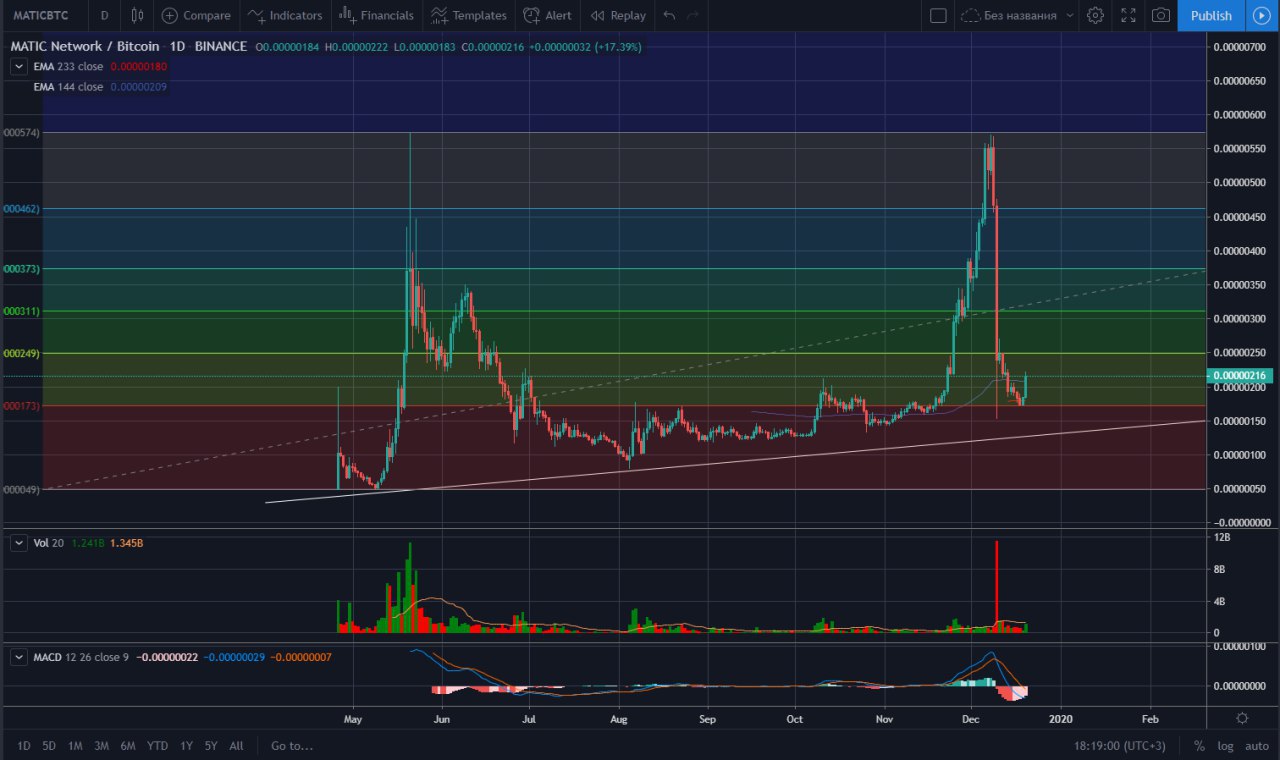Collapse the indicator legend under the chart title

click(19, 66)
